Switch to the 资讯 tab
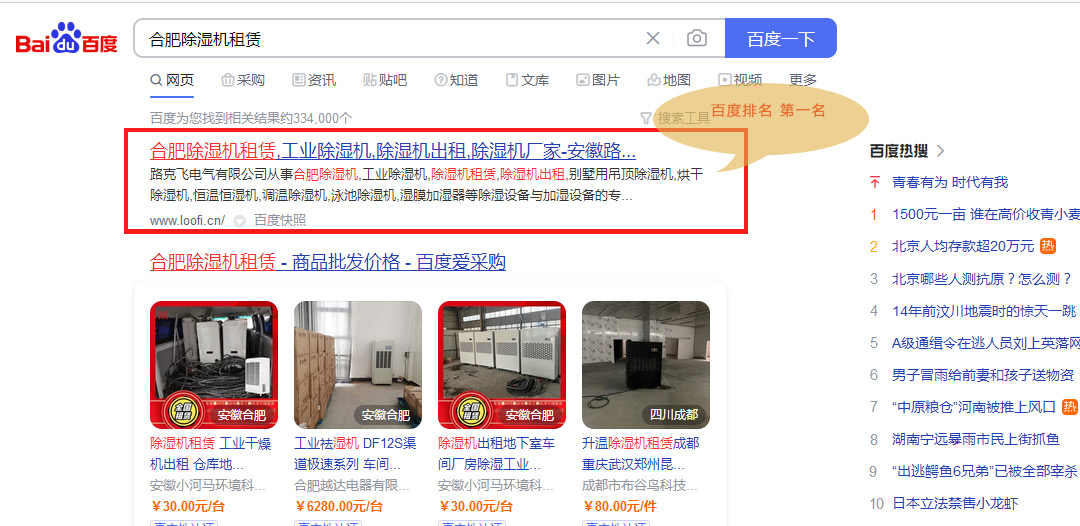This screenshot has height=526, width=1080. point(314,81)
